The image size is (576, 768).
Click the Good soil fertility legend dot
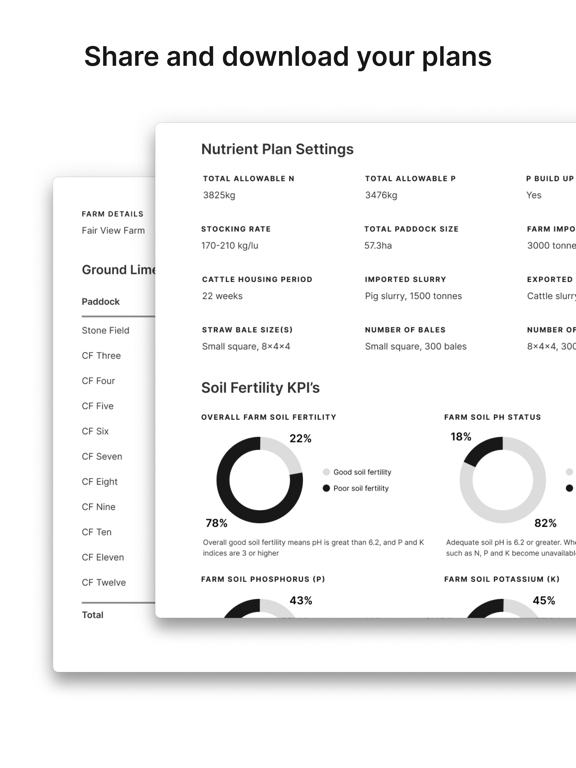326,472
